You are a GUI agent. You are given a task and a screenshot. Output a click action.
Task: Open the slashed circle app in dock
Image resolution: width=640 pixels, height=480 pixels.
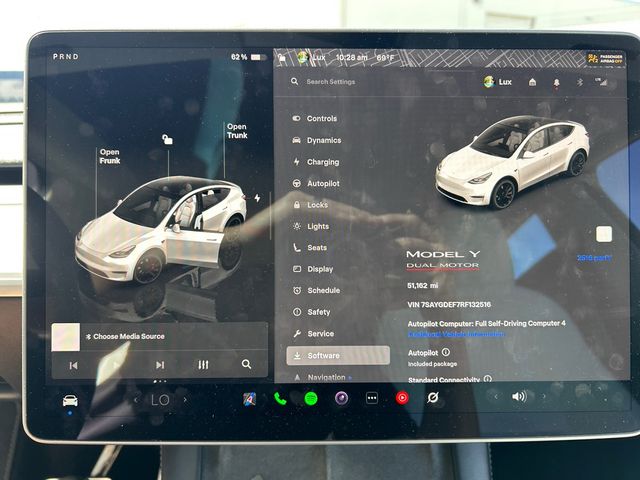433,397
